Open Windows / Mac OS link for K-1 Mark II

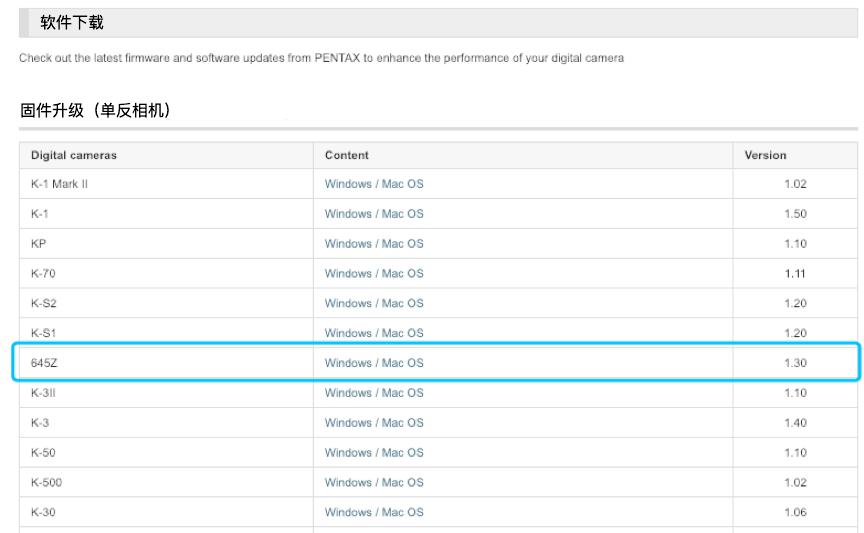pos(374,184)
